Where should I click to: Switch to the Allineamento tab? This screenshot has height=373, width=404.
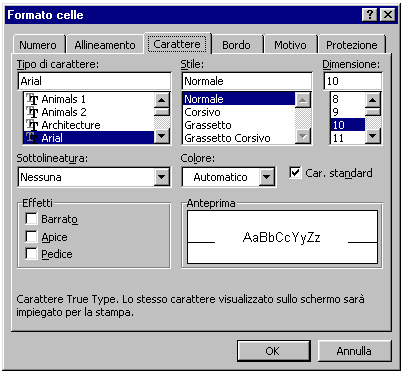[105, 45]
